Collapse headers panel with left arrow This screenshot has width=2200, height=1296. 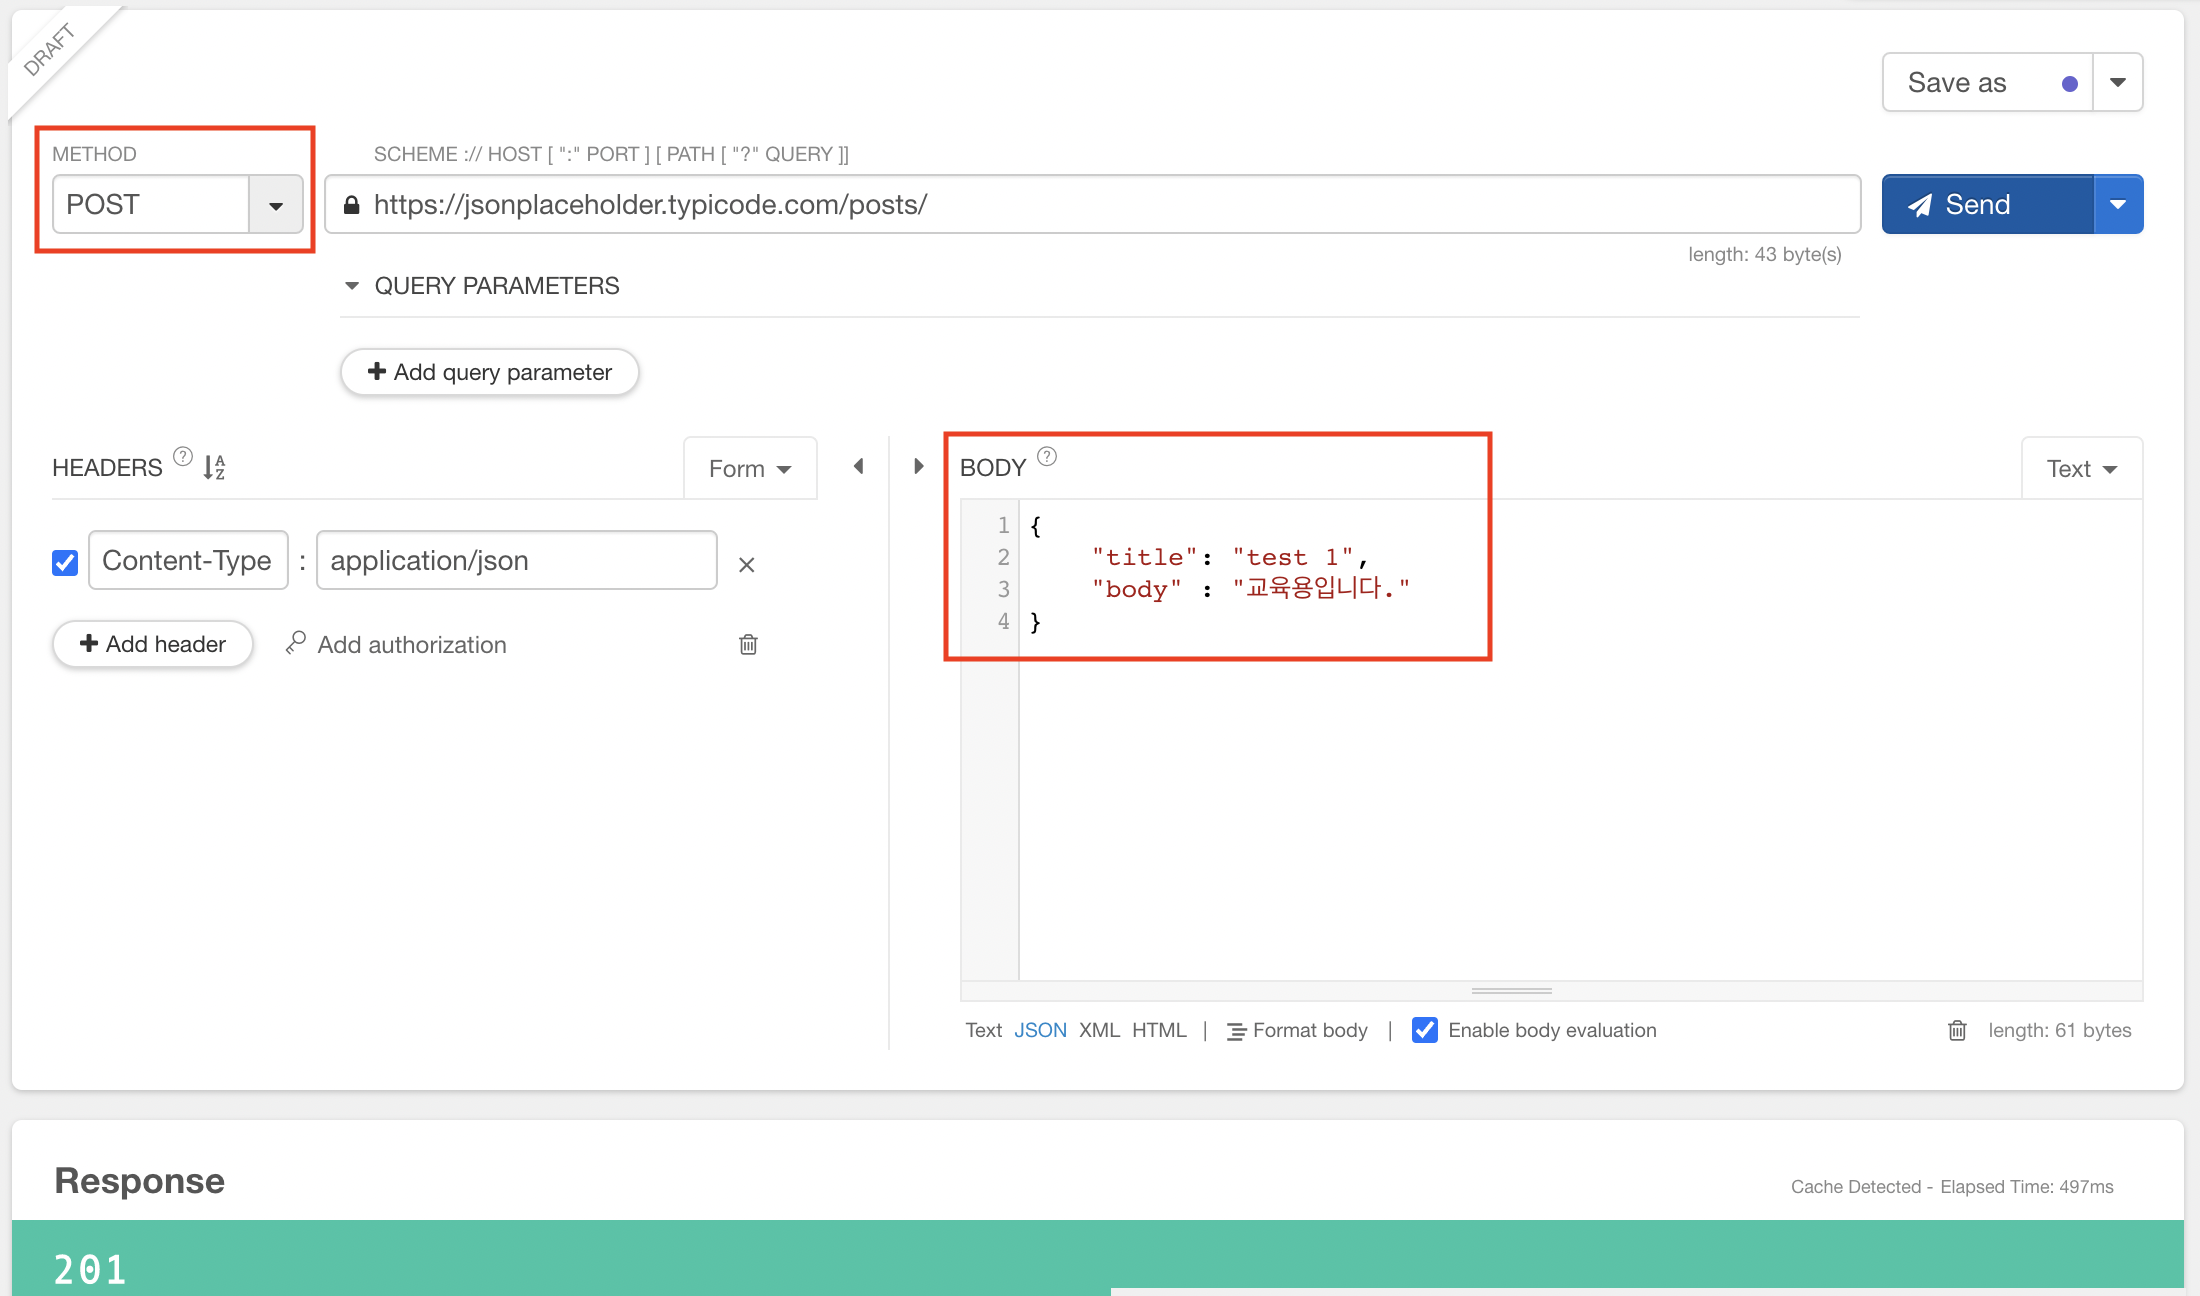point(859,466)
